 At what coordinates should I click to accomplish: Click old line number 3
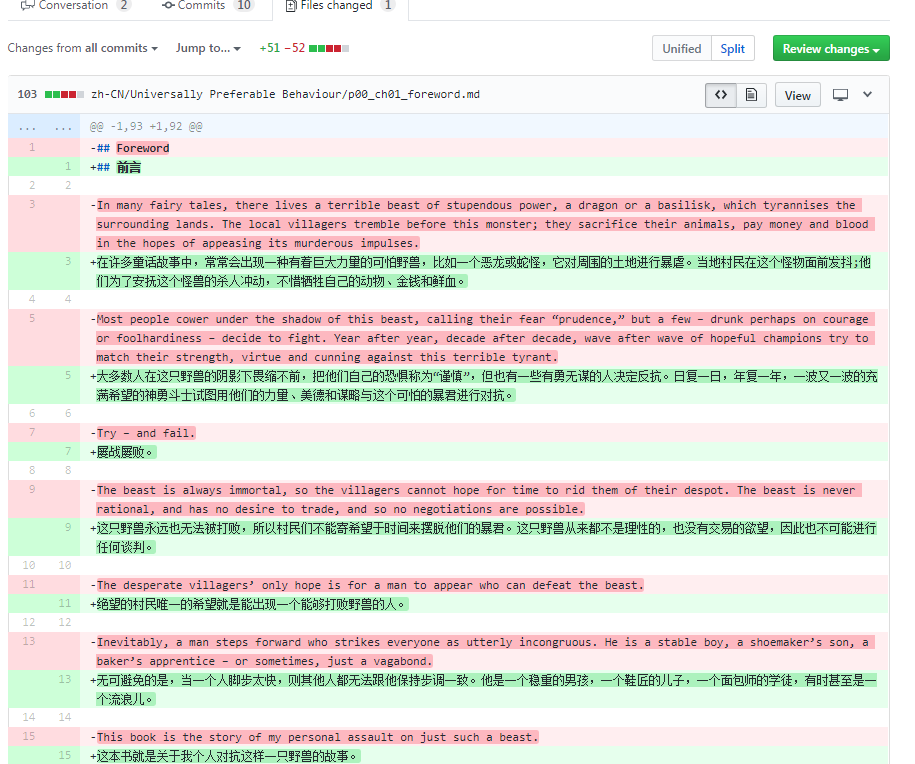pos(32,204)
